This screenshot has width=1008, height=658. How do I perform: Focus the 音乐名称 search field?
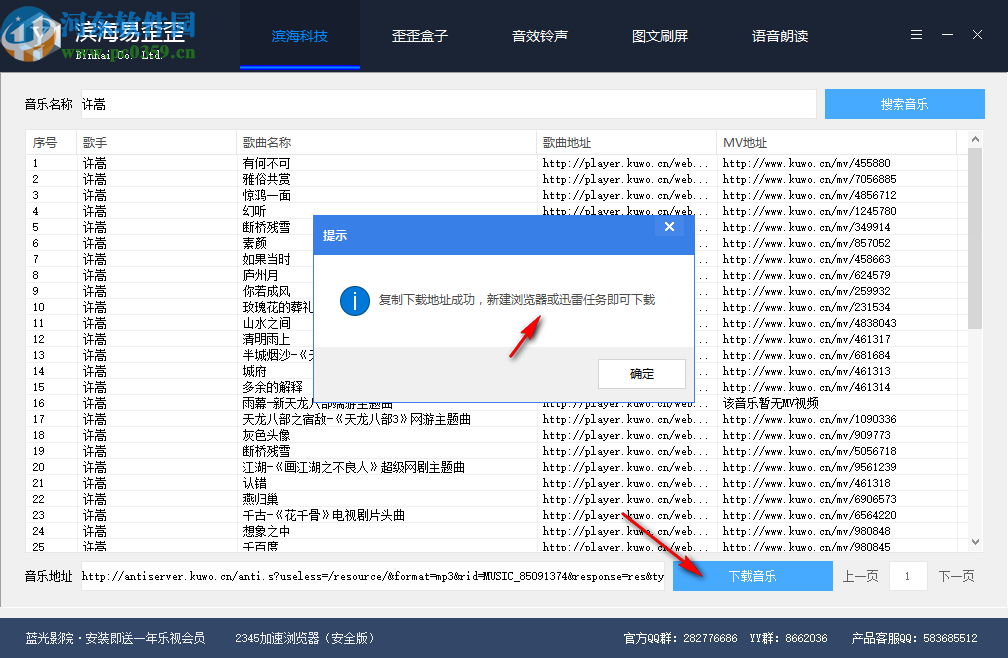click(448, 104)
